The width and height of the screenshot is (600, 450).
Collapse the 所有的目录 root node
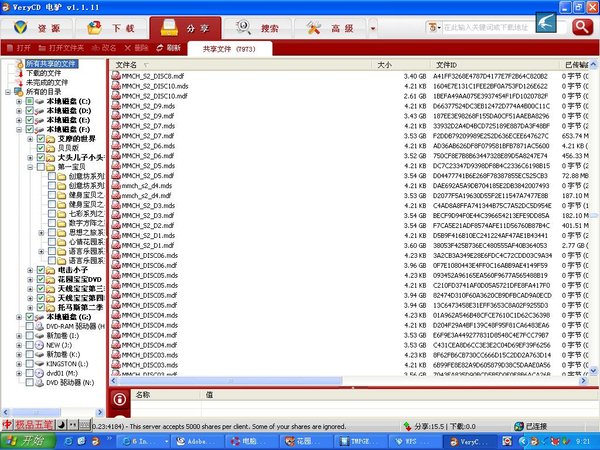pyautogui.click(x=8, y=92)
